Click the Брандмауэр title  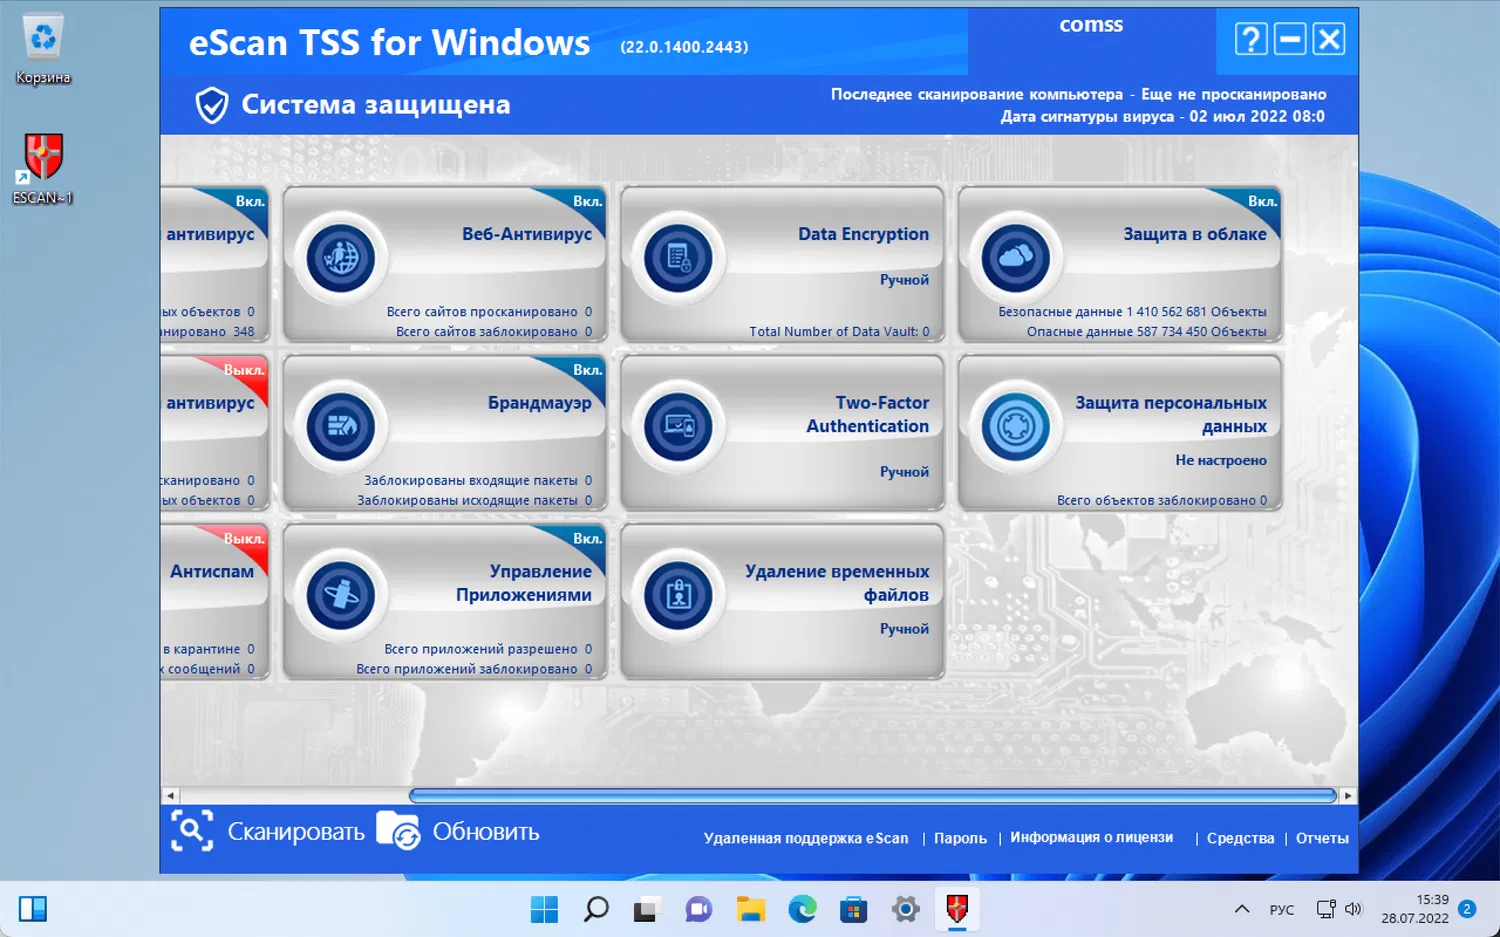(x=540, y=403)
